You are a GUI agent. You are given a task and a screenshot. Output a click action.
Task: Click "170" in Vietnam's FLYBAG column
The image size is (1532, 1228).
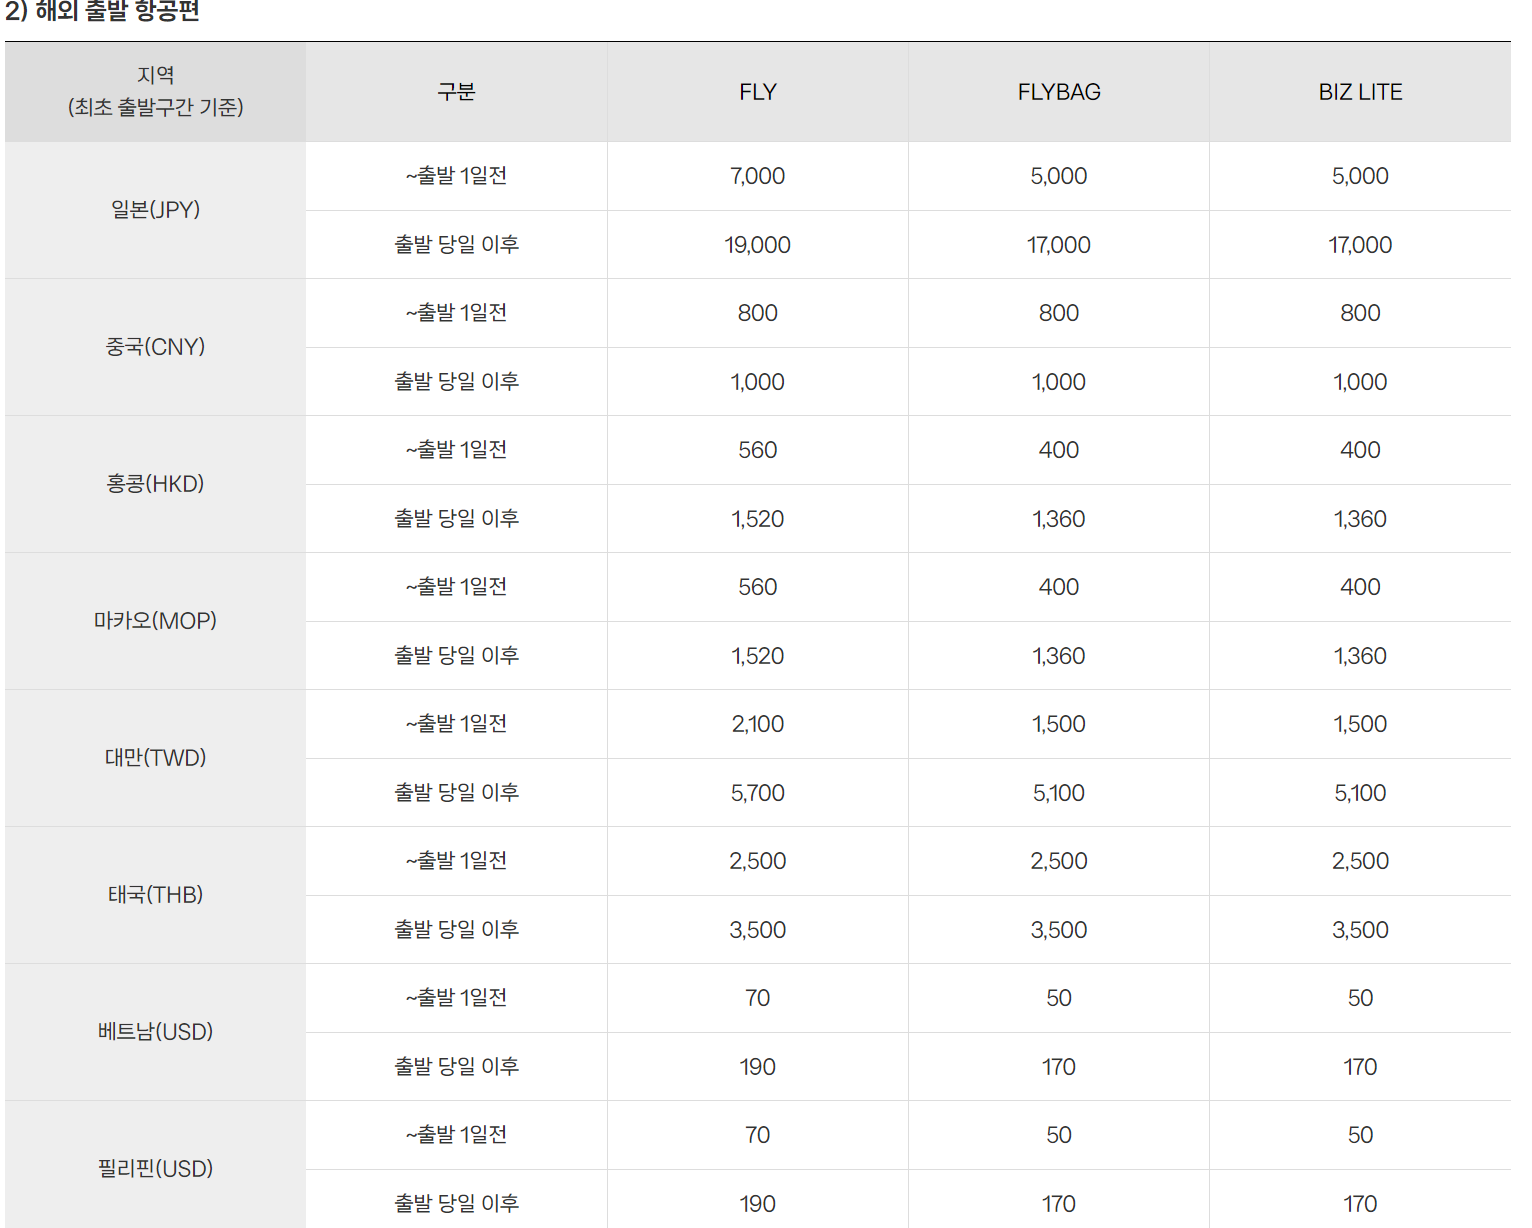1059,1067
